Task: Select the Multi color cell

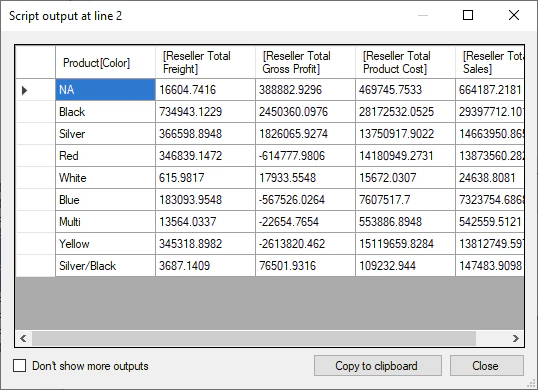Action: point(105,222)
